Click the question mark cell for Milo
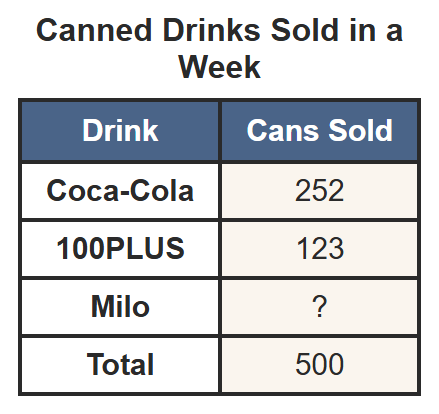 [319, 306]
